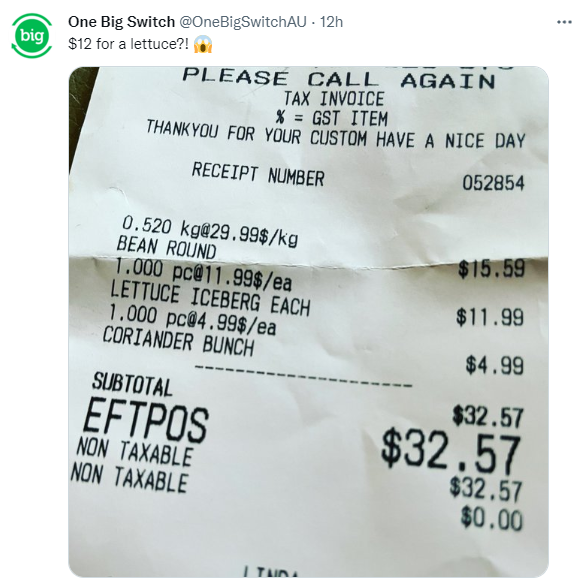579x588 pixels.
Task: Click the SUBTOTAL label on receipt
Action: pyautogui.click(x=132, y=384)
